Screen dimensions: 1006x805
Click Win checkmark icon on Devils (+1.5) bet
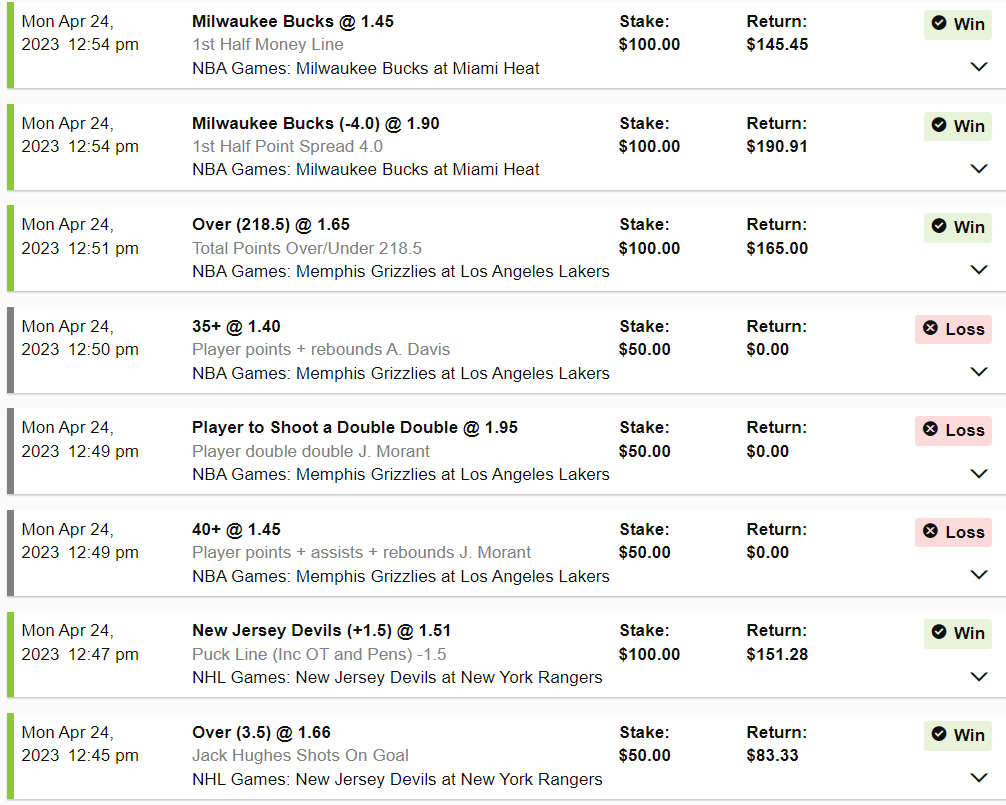(x=939, y=632)
